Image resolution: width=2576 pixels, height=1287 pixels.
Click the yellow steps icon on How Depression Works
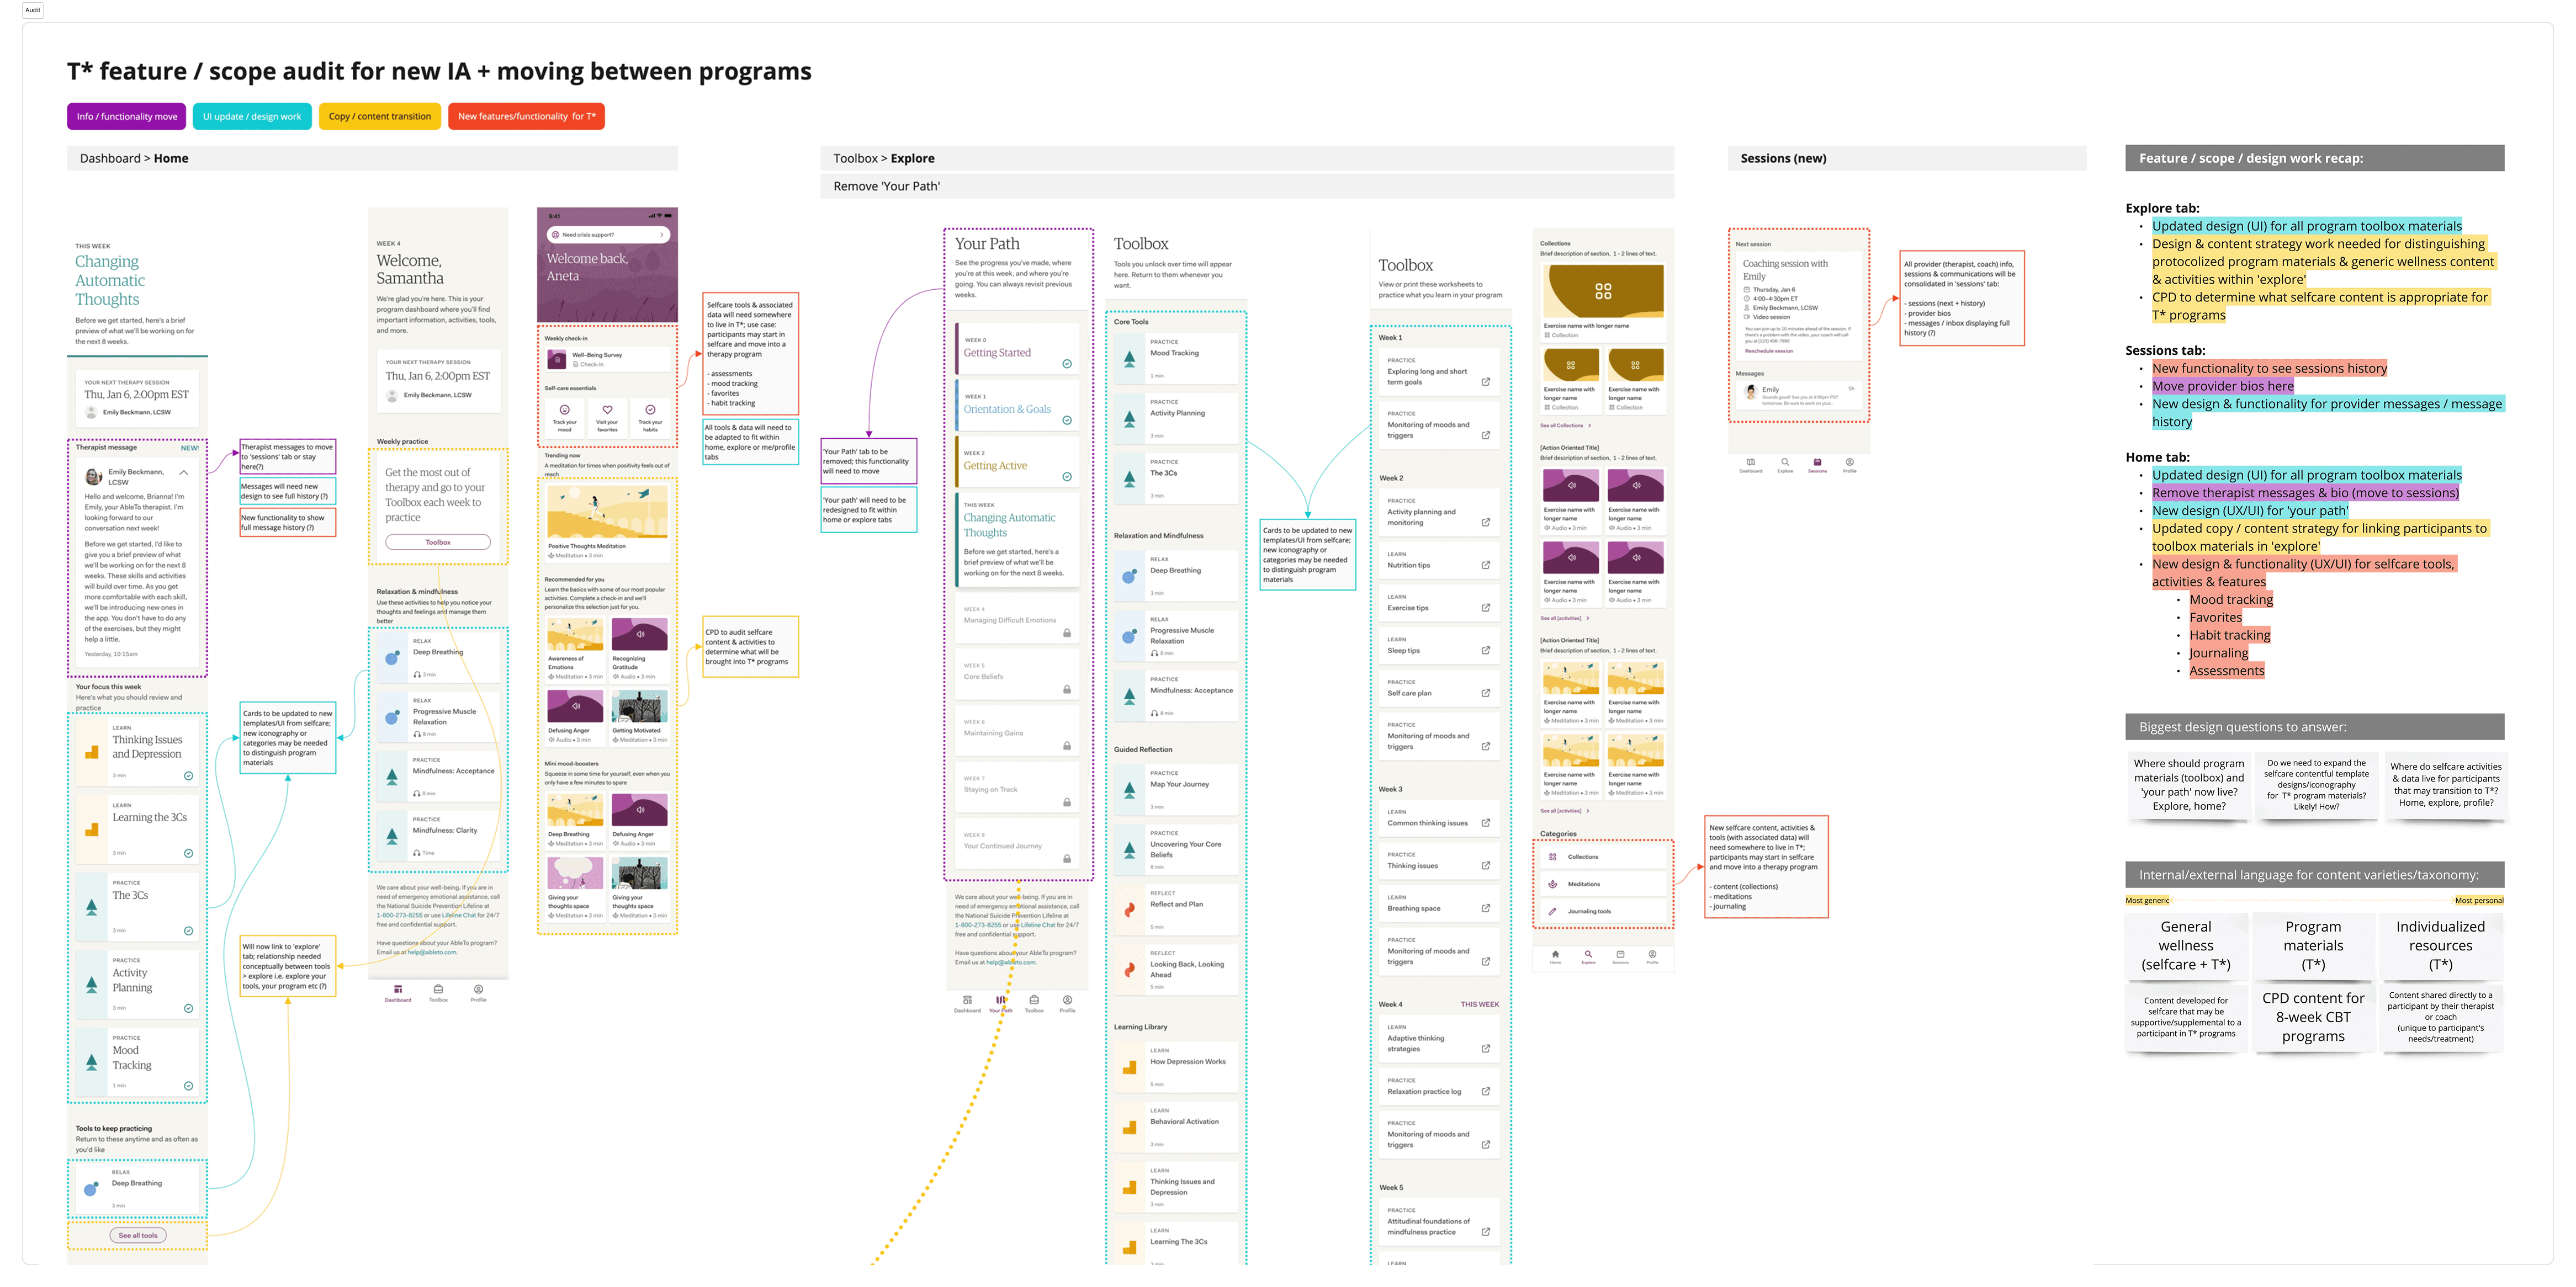[1129, 1067]
